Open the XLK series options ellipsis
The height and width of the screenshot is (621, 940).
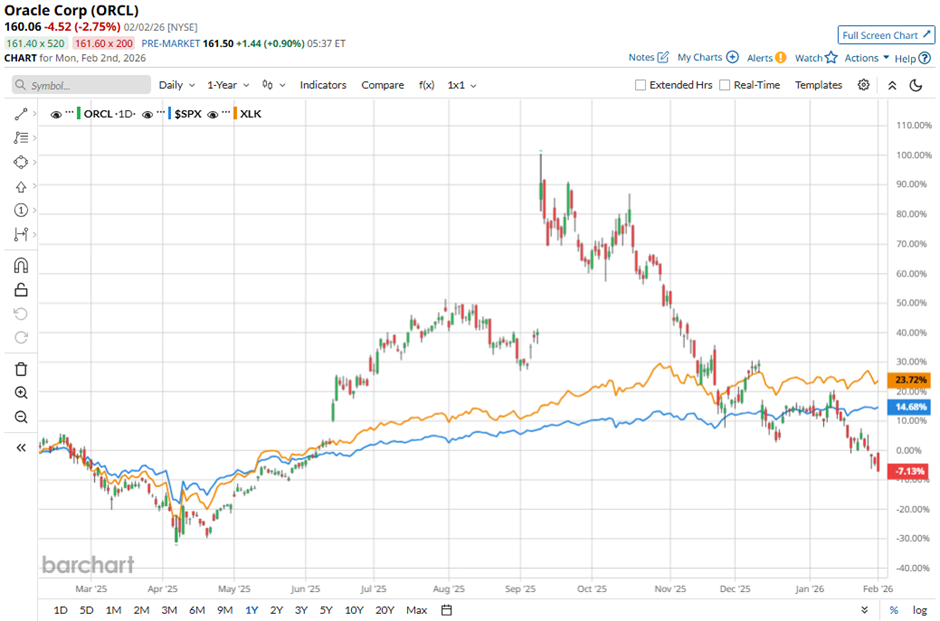click(x=225, y=113)
